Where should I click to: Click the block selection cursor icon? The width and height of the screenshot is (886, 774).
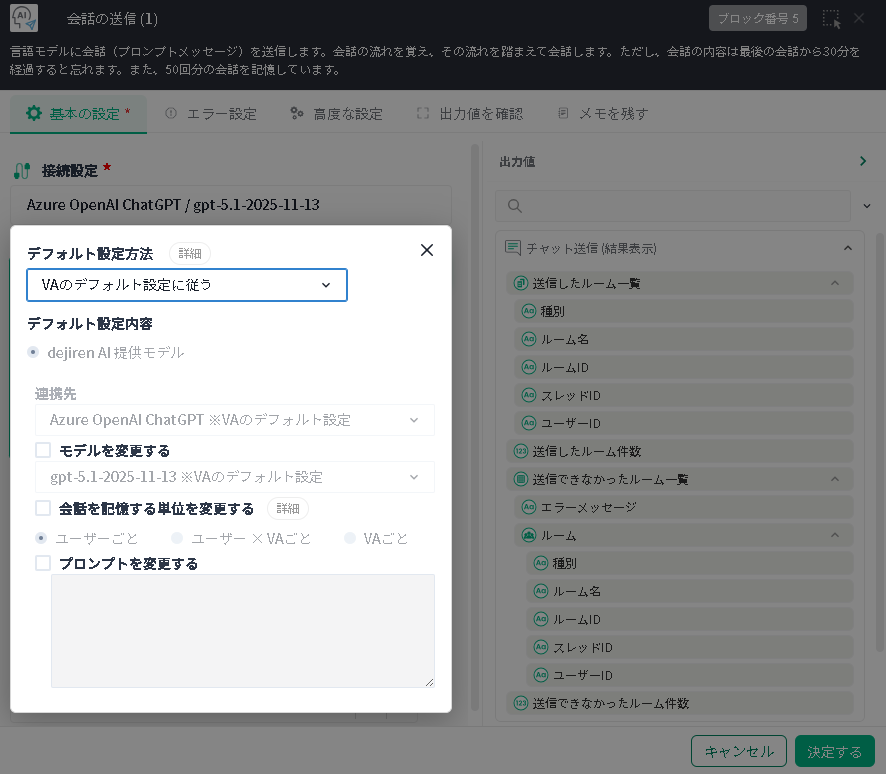[832, 19]
